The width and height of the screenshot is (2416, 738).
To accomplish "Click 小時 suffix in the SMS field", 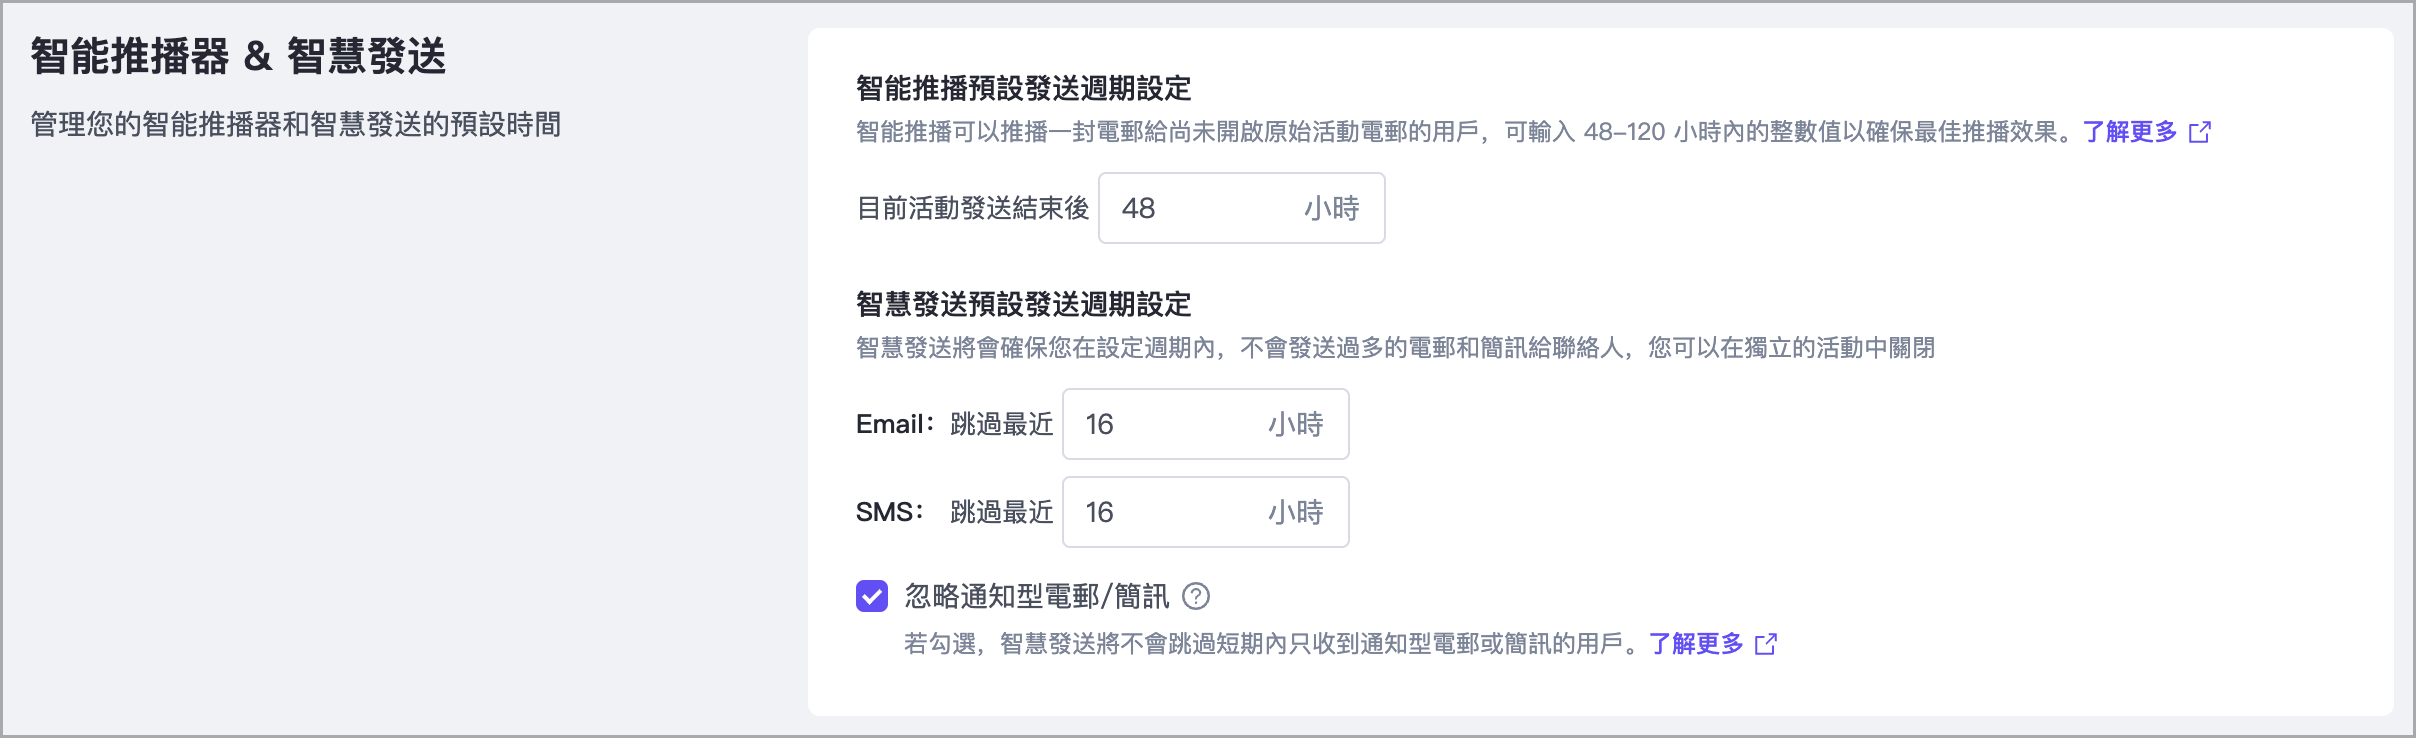I will (x=1296, y=512).
